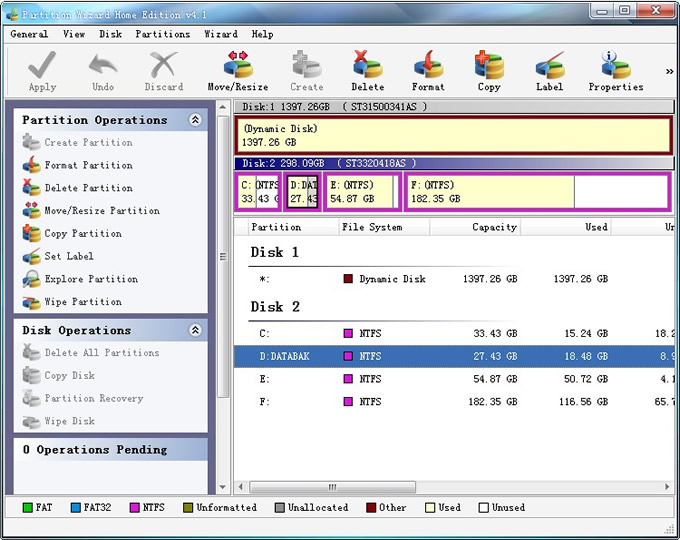The height and width of the screenshot is (540, 680).
Task: Click the Copy Partition link text
Action: tap(83, 233)
